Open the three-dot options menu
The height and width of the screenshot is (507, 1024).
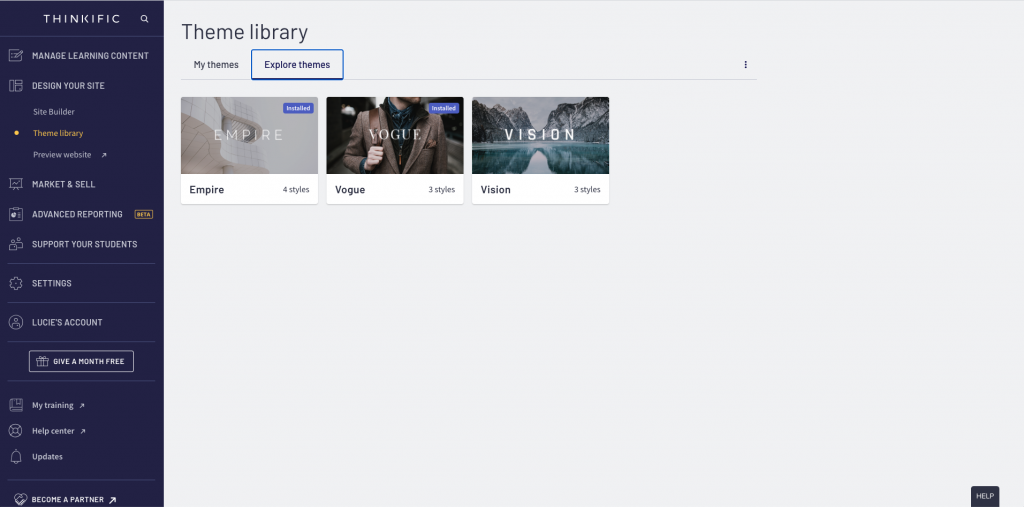(745, 65)
